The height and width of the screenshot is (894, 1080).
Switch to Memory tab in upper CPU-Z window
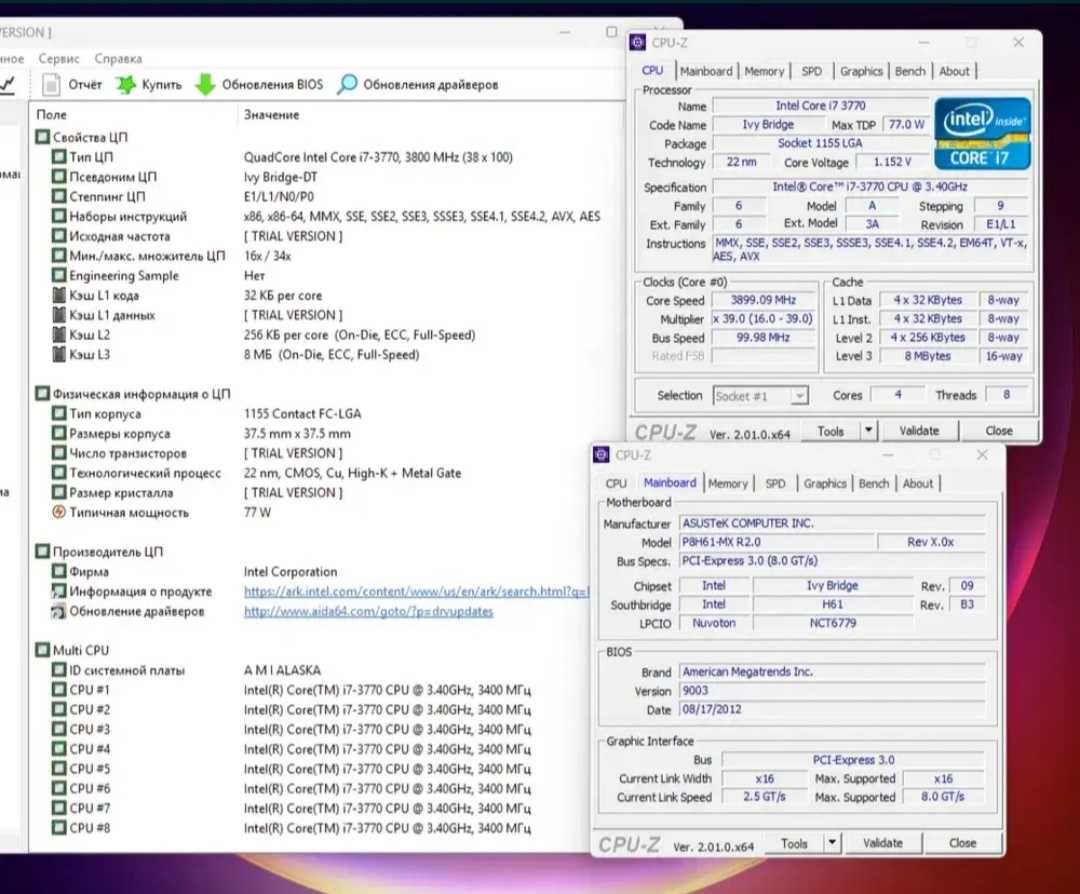(x=764, y=71)
